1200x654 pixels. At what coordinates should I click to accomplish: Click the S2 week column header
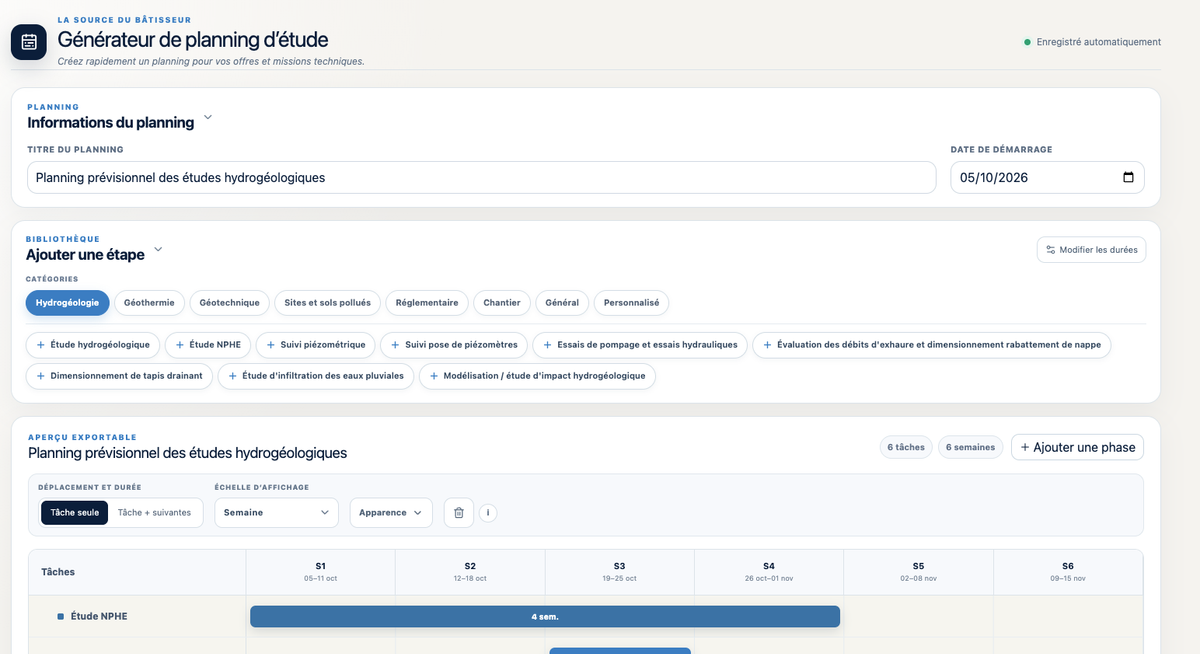[470, 571]
